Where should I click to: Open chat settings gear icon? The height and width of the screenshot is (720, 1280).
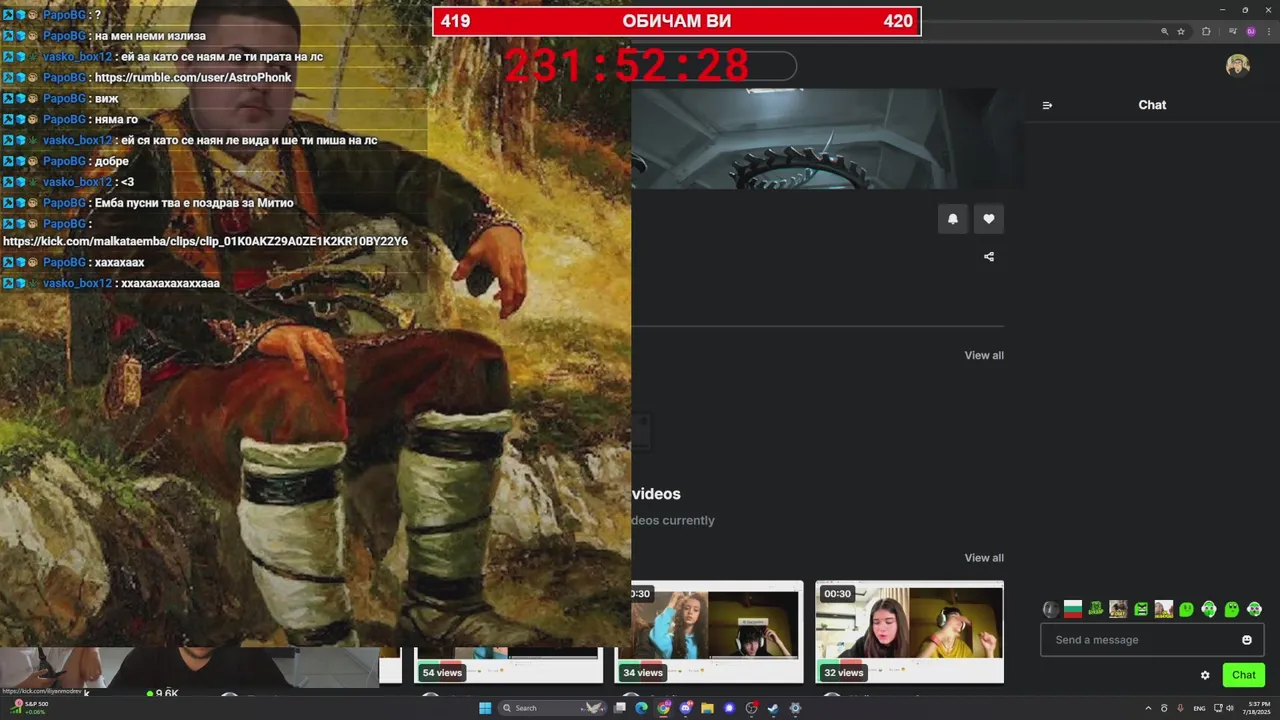point(1205,675)
